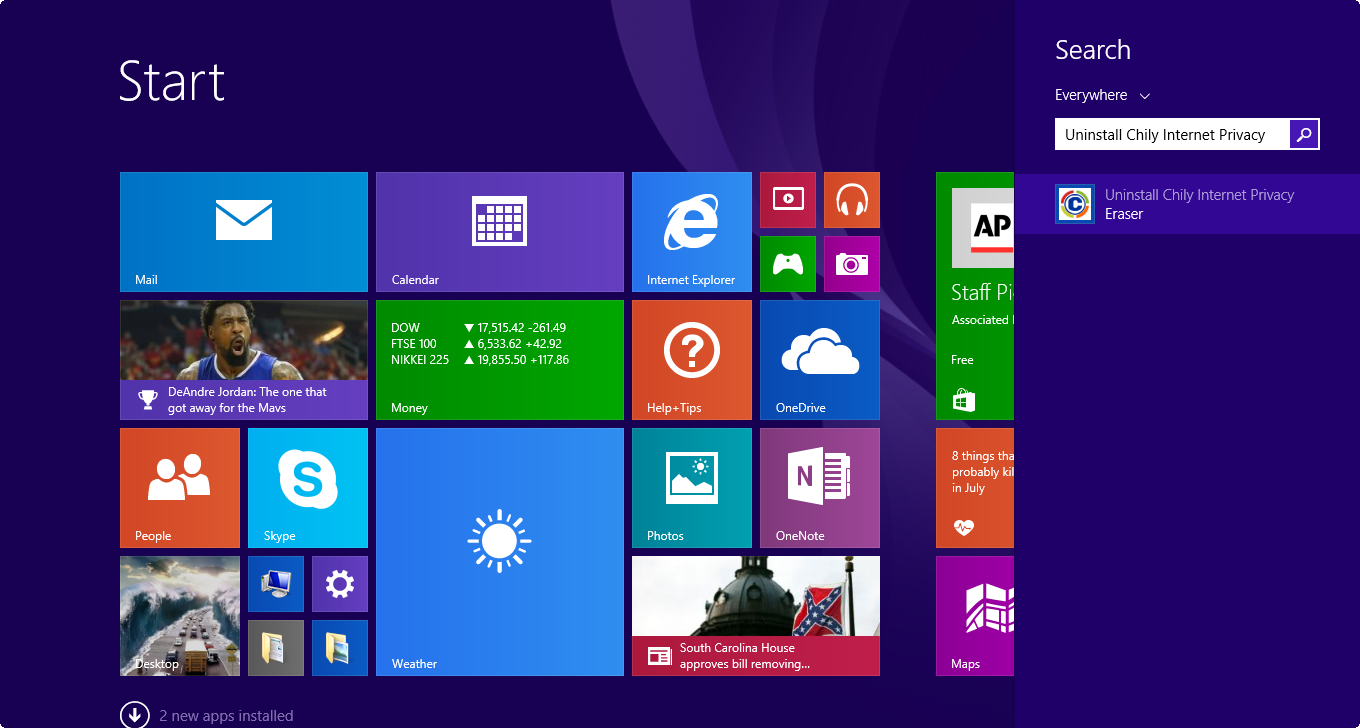Open the Money stocks tile

pos(500,360)
